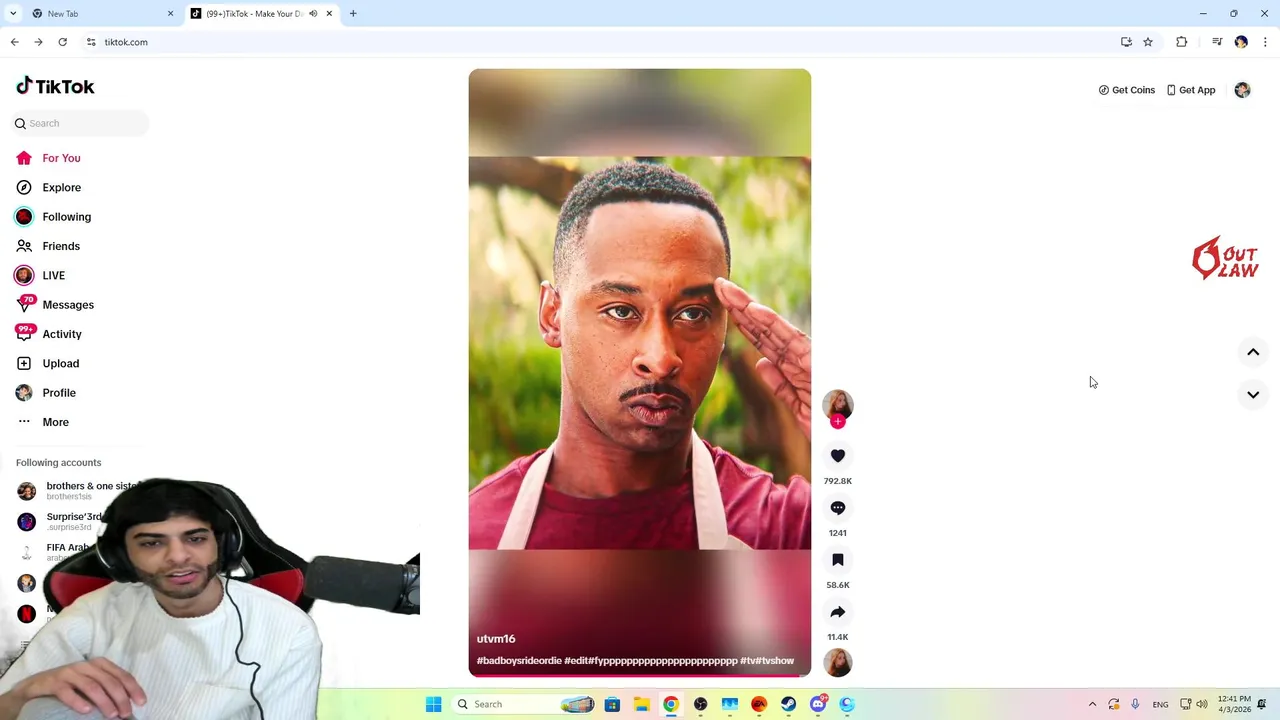
Task: Go to the previous video
Action: point(1253,352)
